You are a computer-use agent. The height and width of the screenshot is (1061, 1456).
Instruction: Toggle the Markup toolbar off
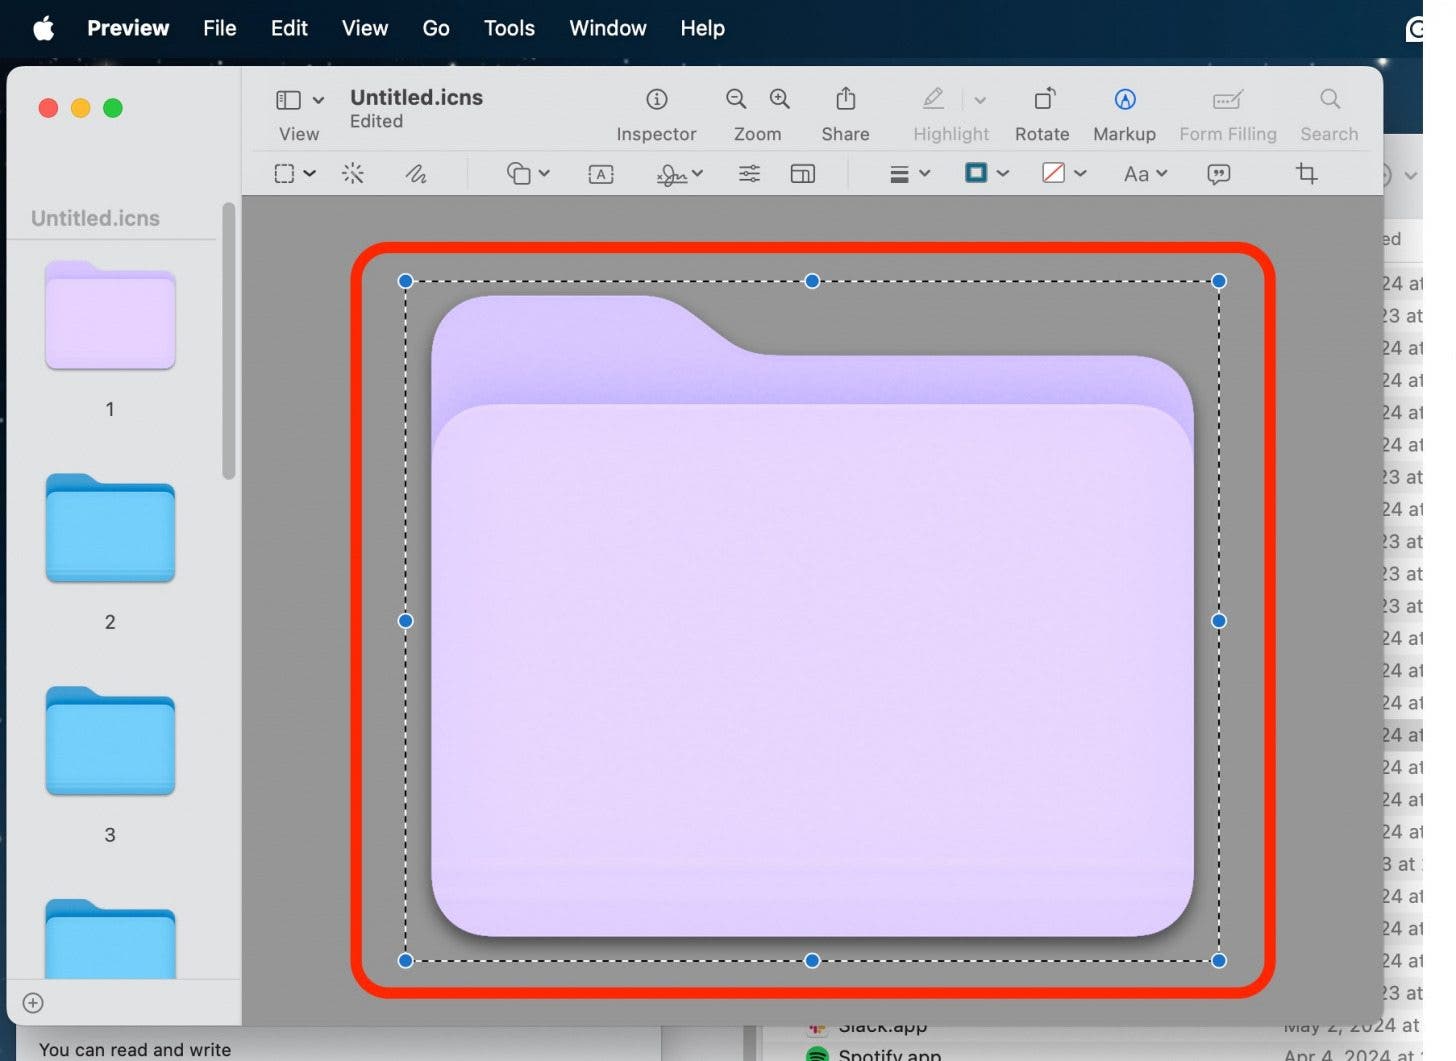(x=1124, y=100)
